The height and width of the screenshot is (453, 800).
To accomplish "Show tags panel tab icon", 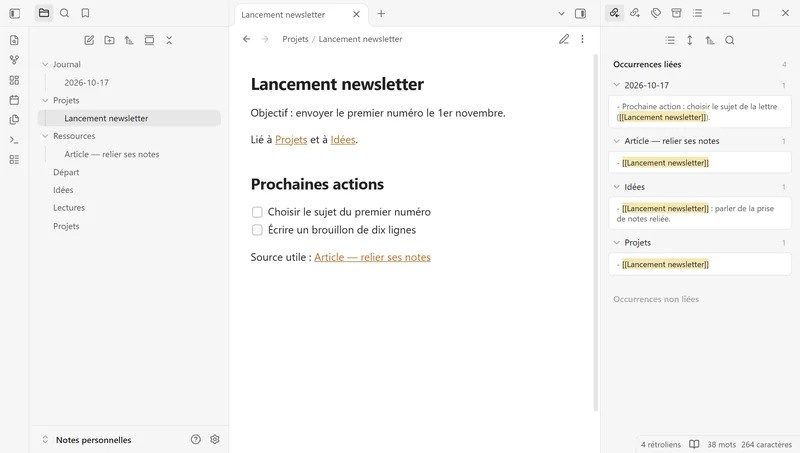I will coord(656,13).
